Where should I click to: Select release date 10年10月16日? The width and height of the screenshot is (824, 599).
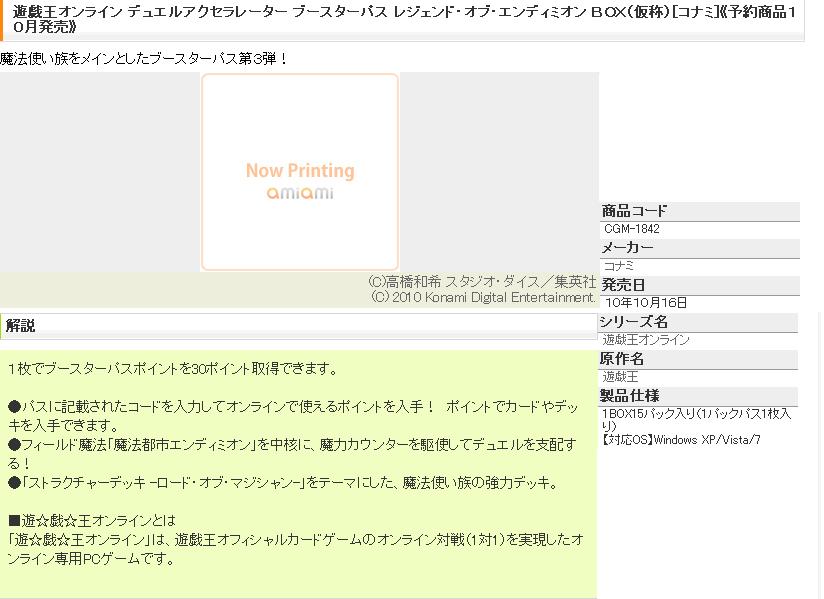646,303
